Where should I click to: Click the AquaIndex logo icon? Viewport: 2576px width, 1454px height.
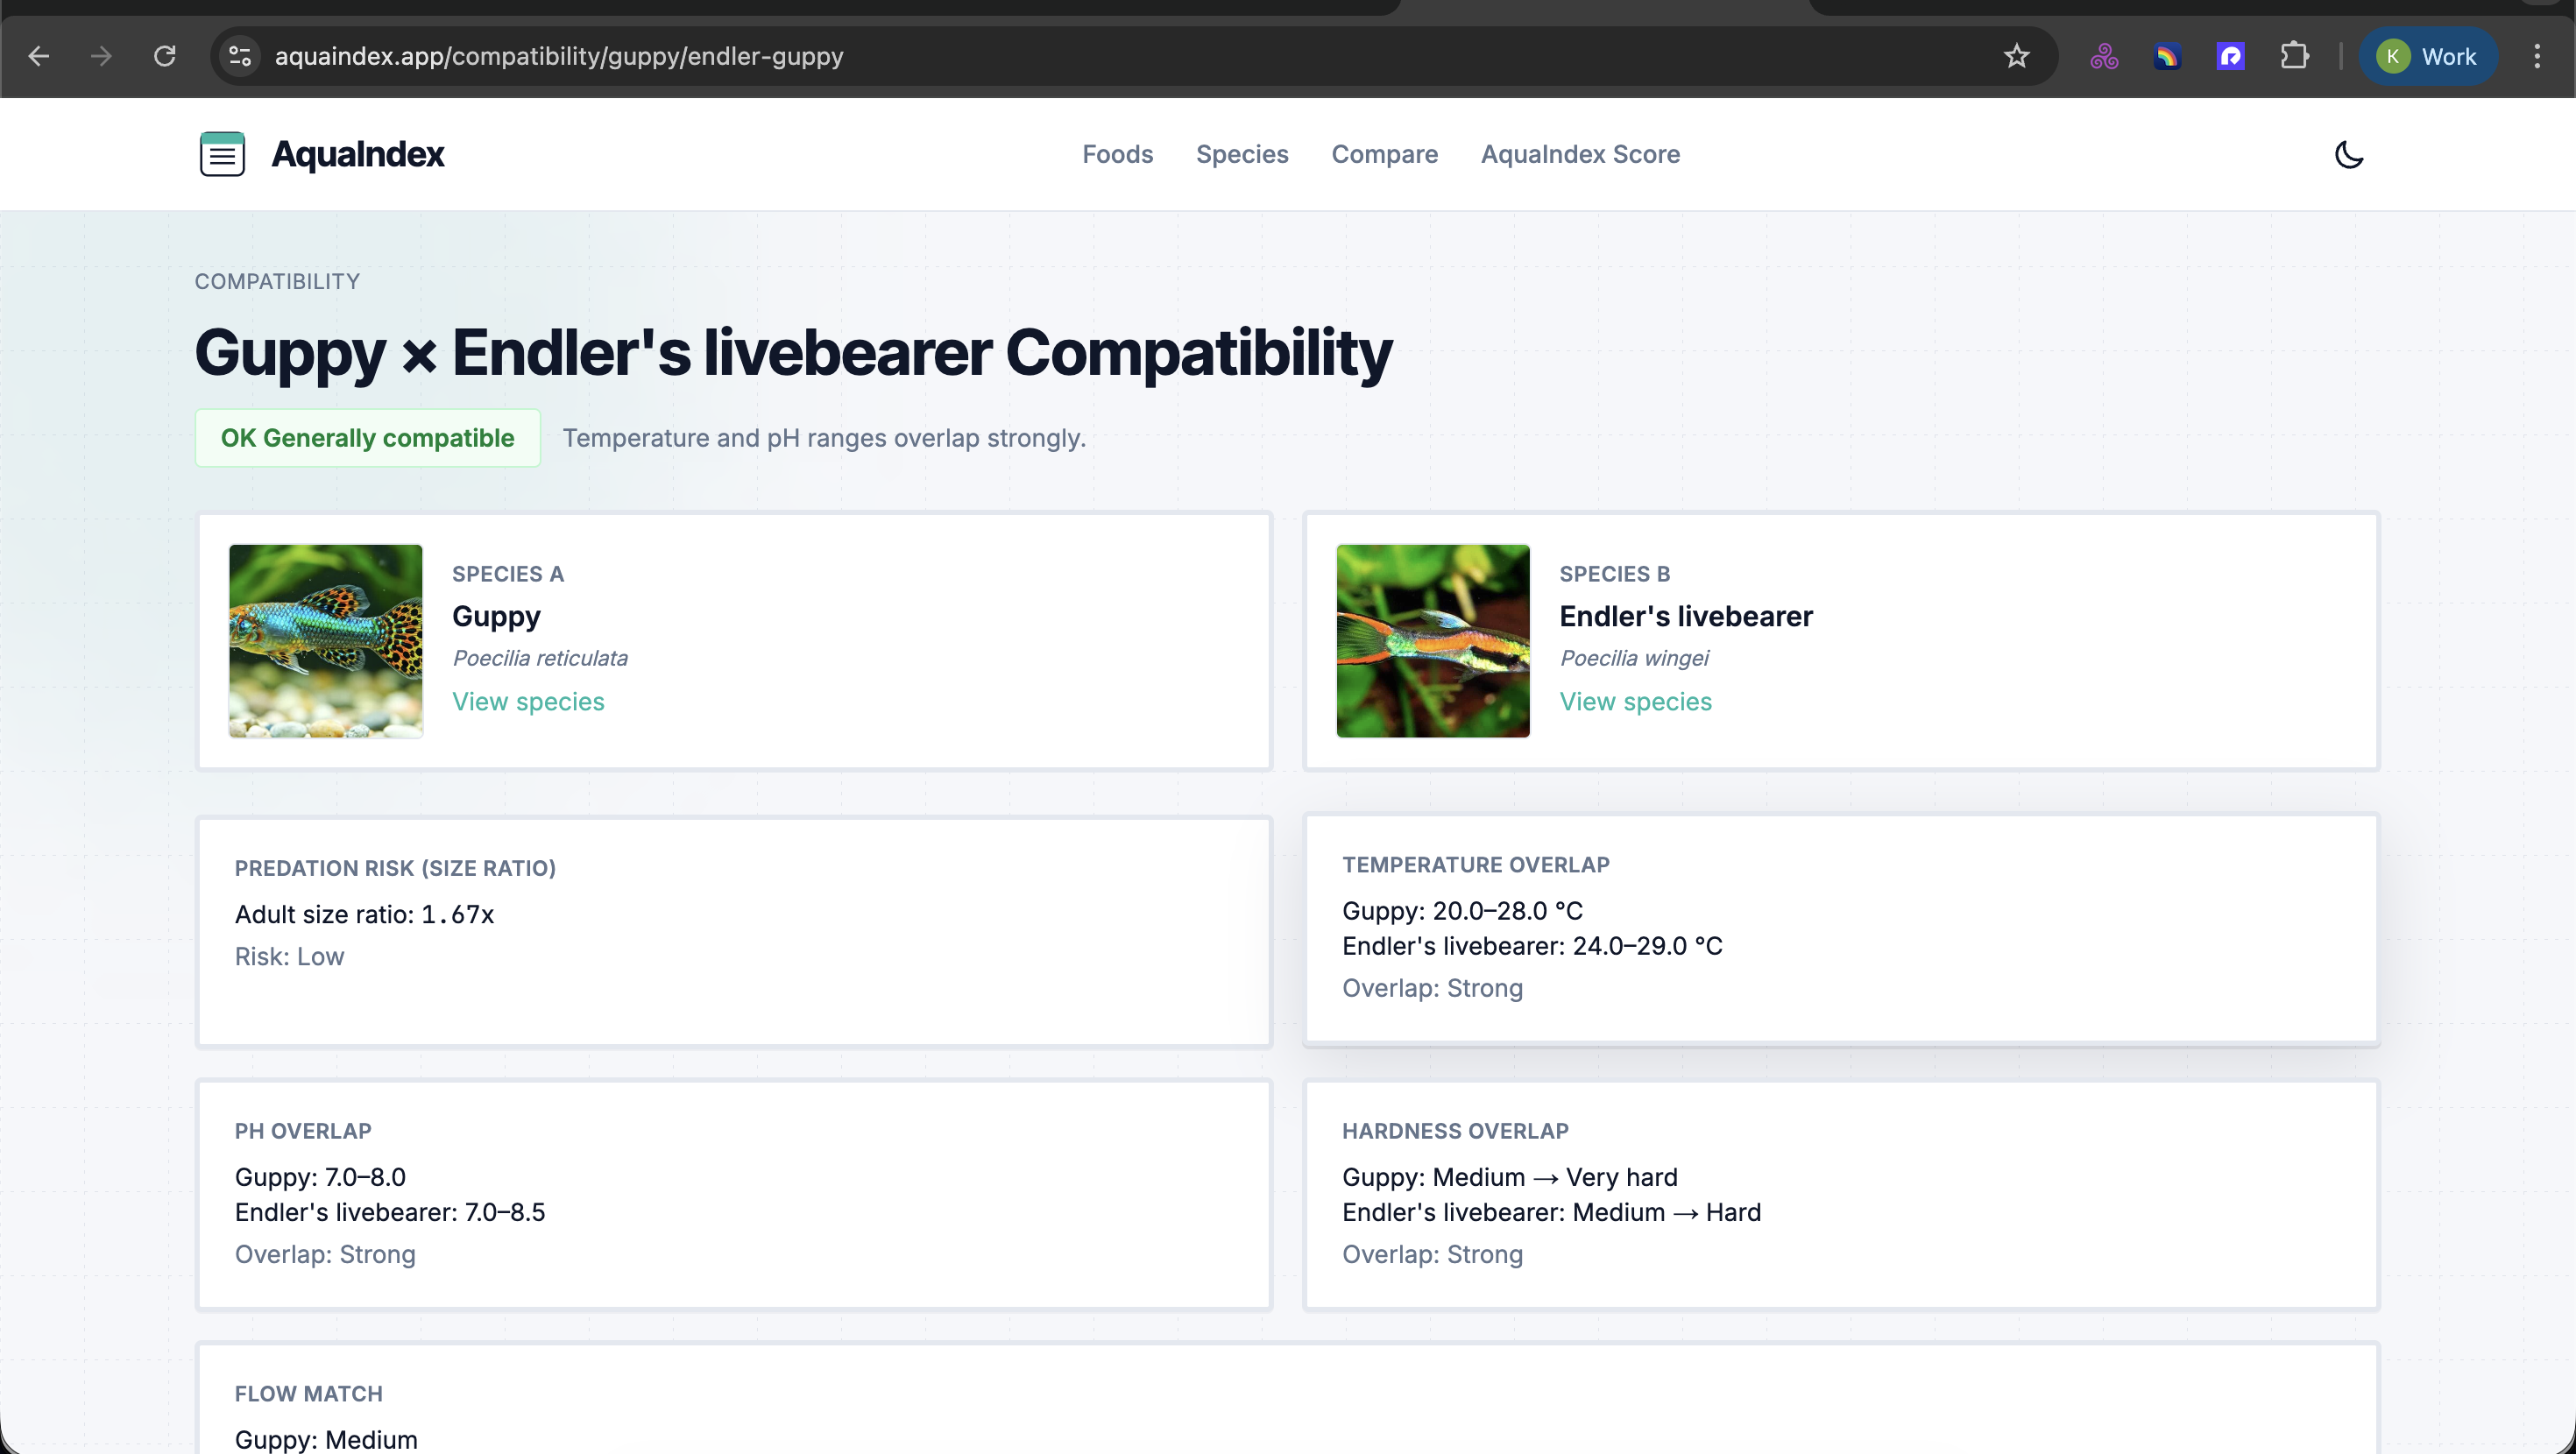pyautogui.click(x=222, y=154)
